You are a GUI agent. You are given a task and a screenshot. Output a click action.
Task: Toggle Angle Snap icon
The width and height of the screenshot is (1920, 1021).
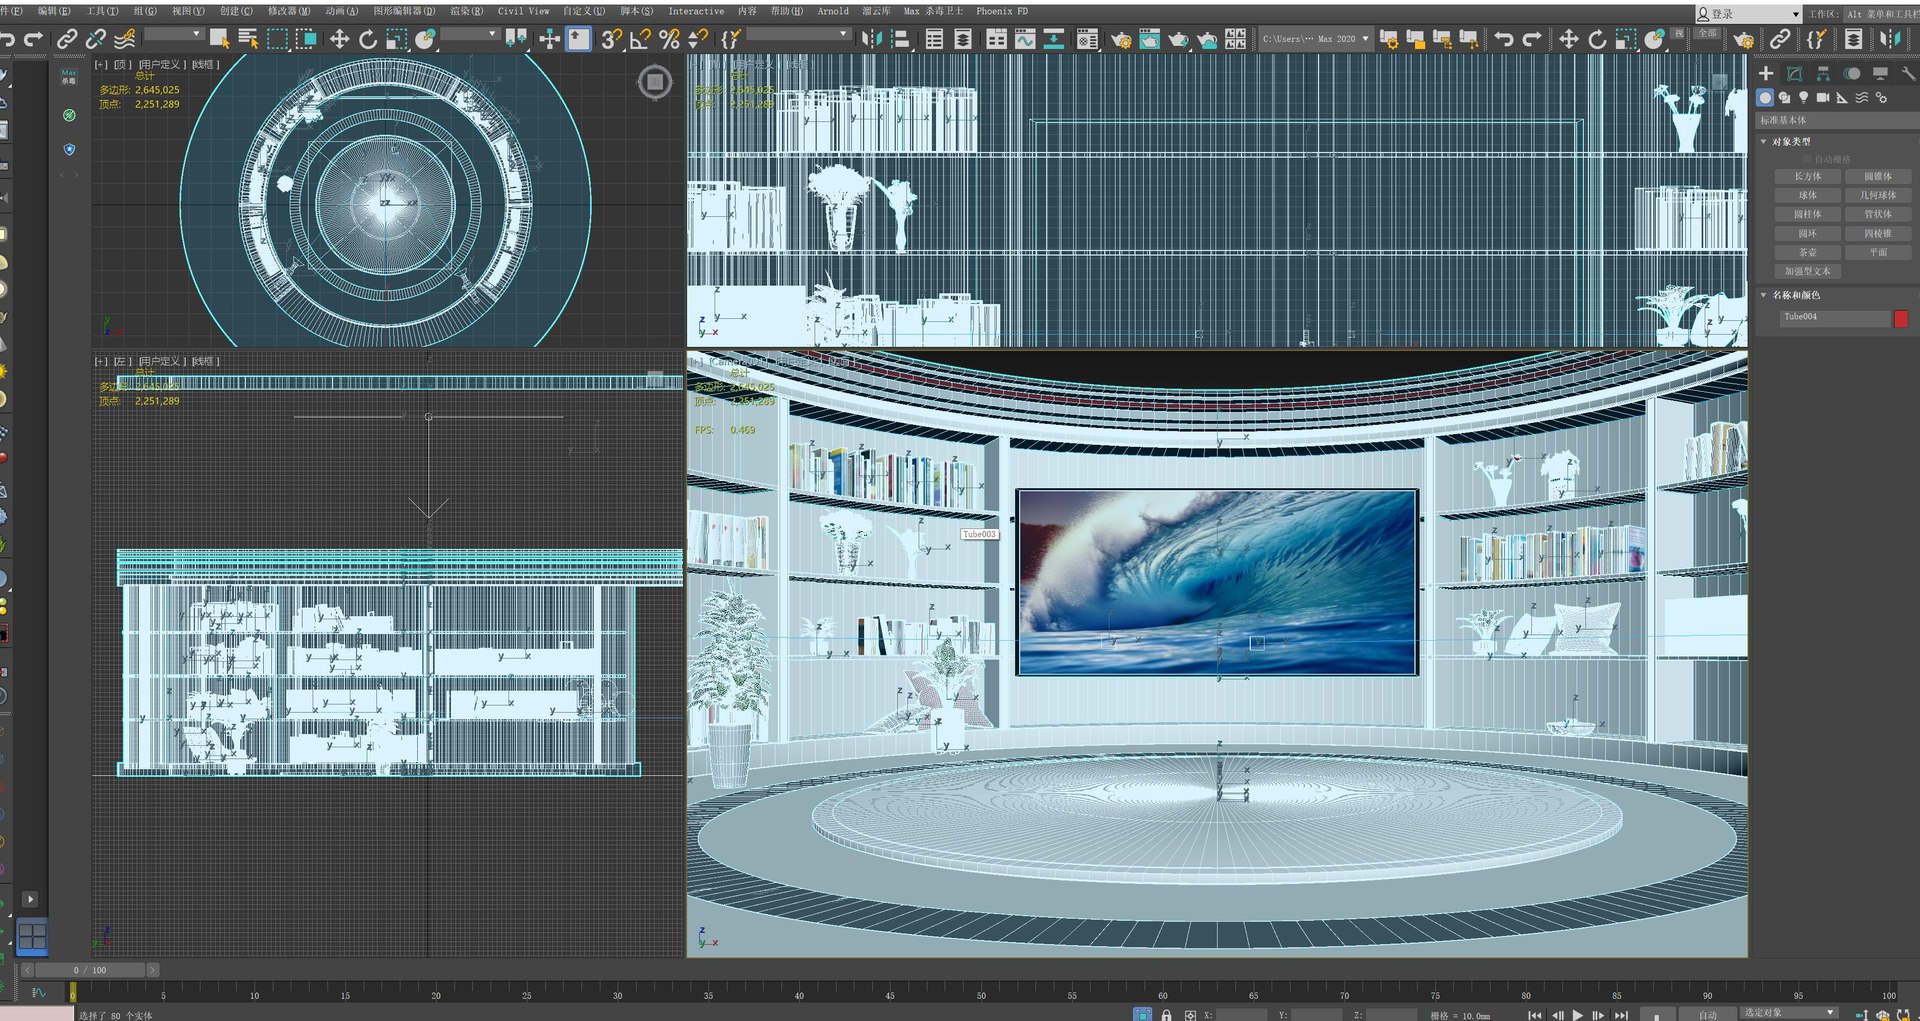[641, 39]
